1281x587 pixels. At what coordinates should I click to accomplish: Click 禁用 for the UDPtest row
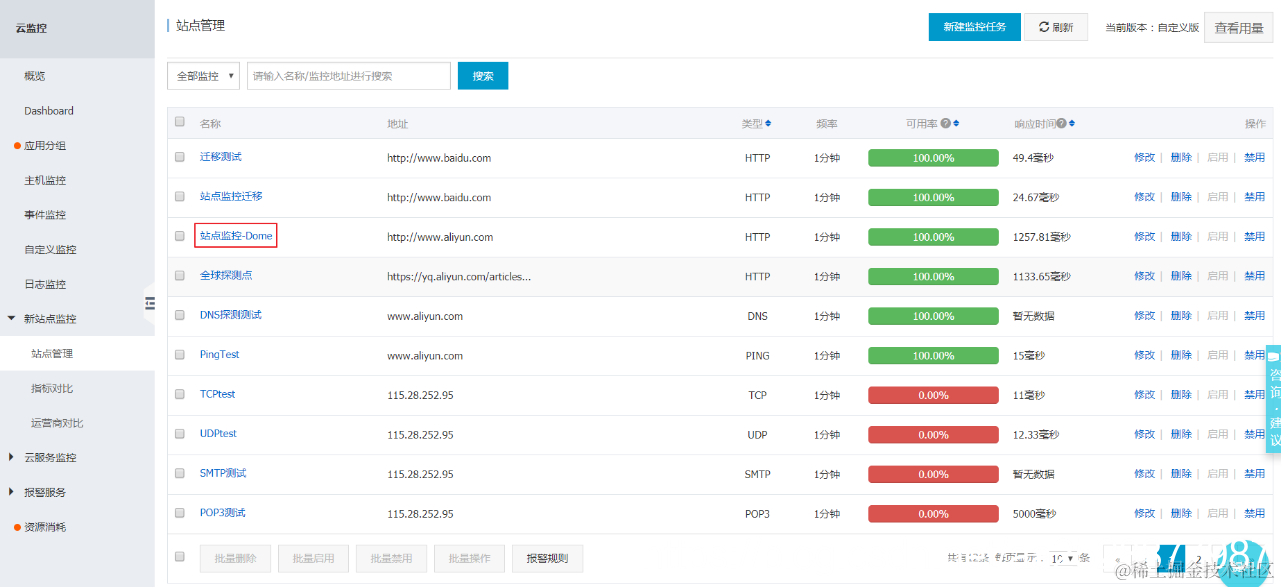click(1254, 434)
